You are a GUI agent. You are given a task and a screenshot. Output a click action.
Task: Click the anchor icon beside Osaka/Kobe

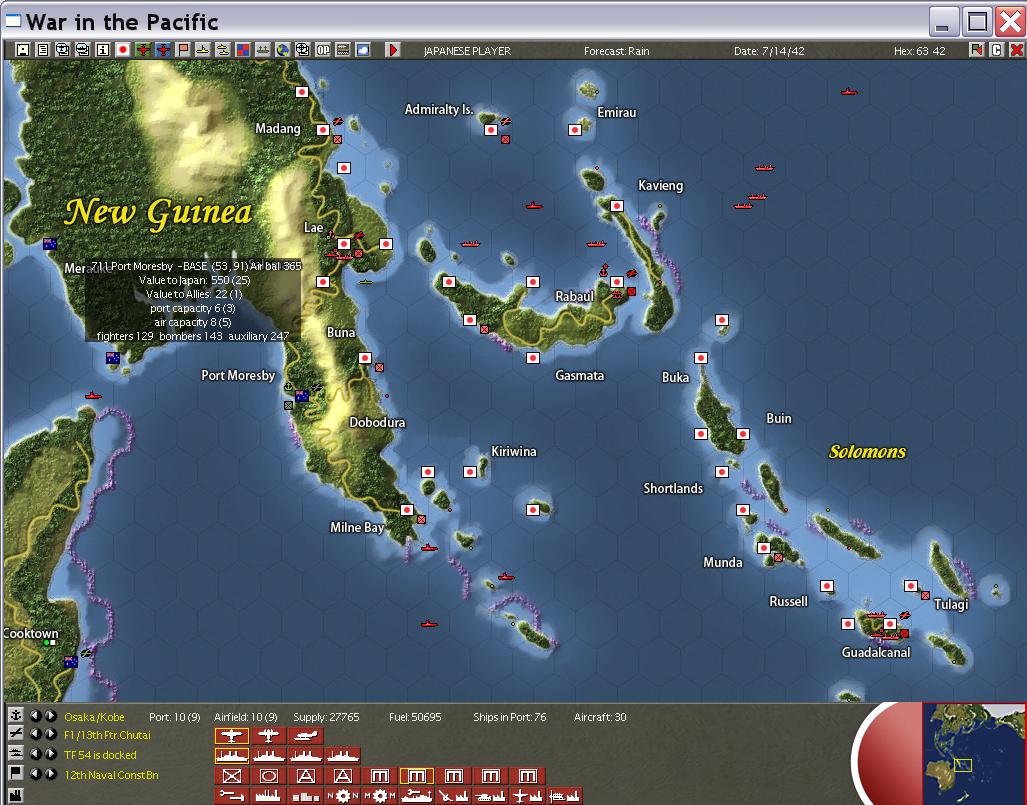pos(15,715)
